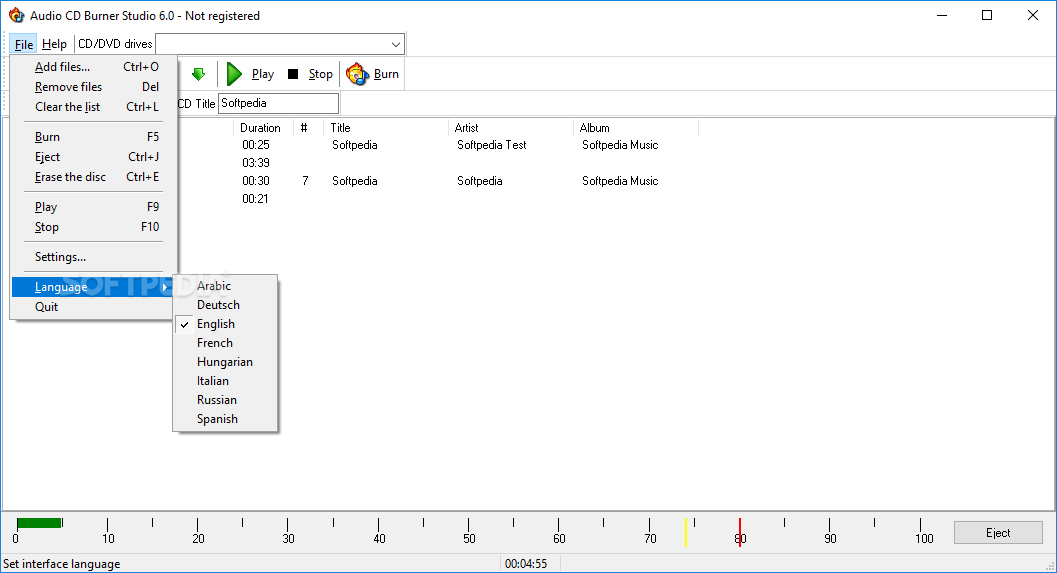
Task: Select the track with duration 03:39
Action: click(255, 162)
